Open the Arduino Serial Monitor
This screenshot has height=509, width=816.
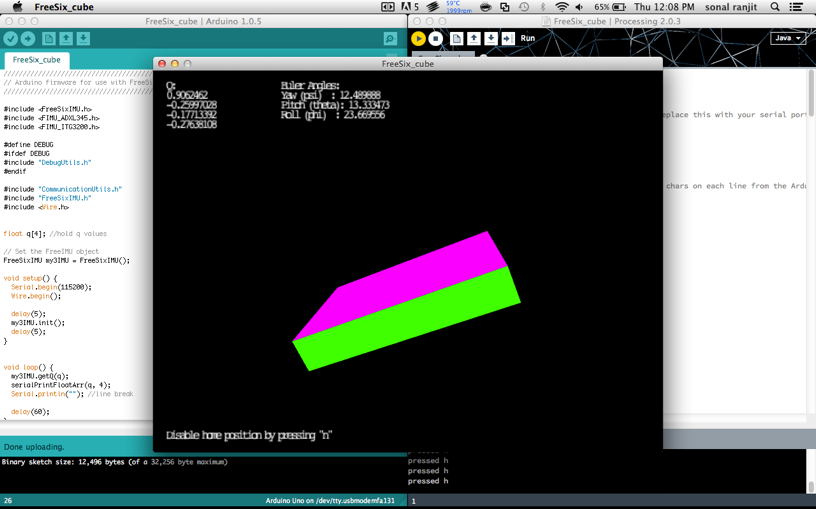pyautogui.click(x=390, y=39)
